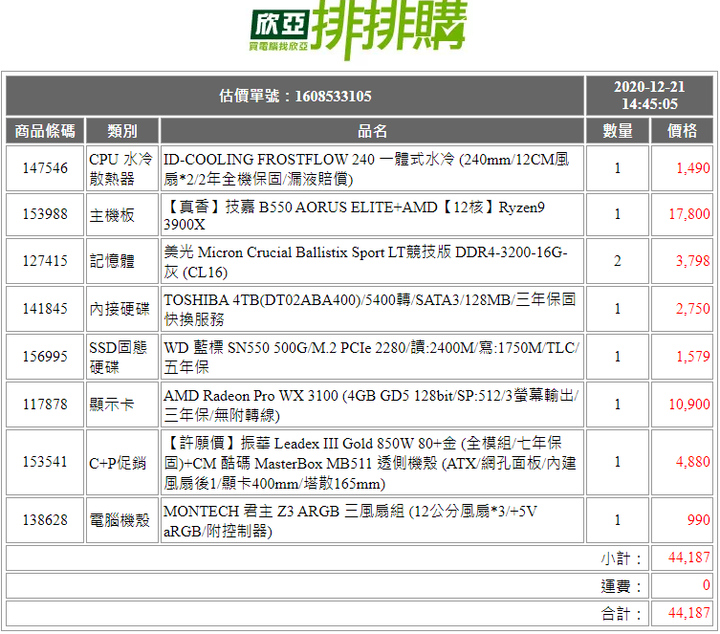Viewport: 720px width, 634px height.
Task: Click the 顯示卡 category cell
Action: point(122,404)
